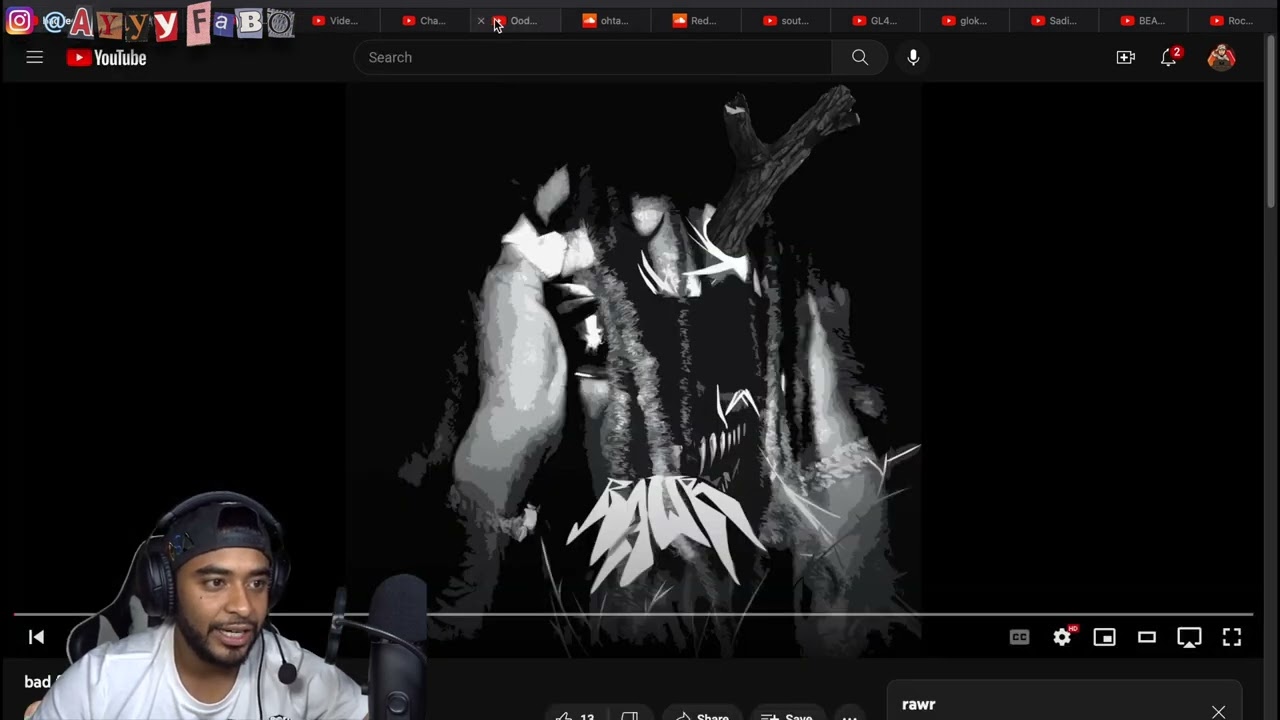
Task: Seek on the video progress bar
Action: tap(633, 614)
